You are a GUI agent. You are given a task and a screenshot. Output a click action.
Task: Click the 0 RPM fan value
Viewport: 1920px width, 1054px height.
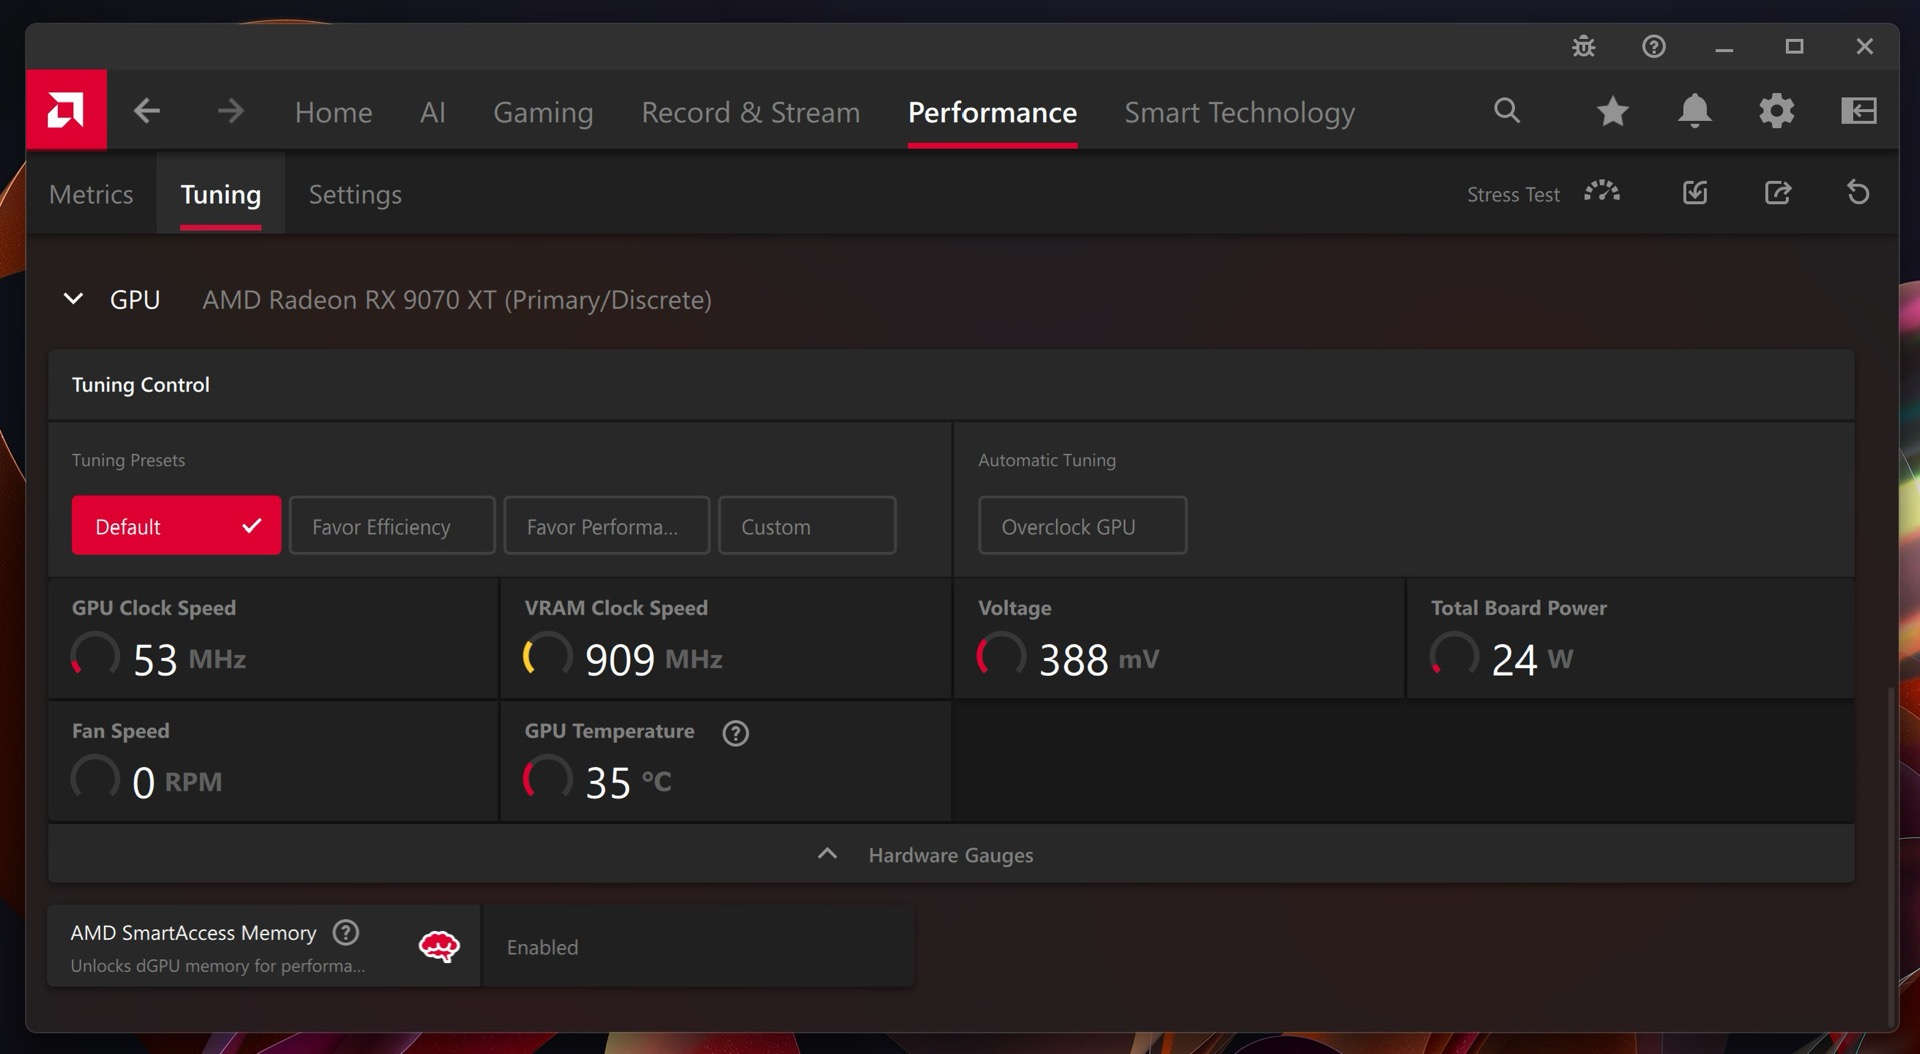[177, 782]
